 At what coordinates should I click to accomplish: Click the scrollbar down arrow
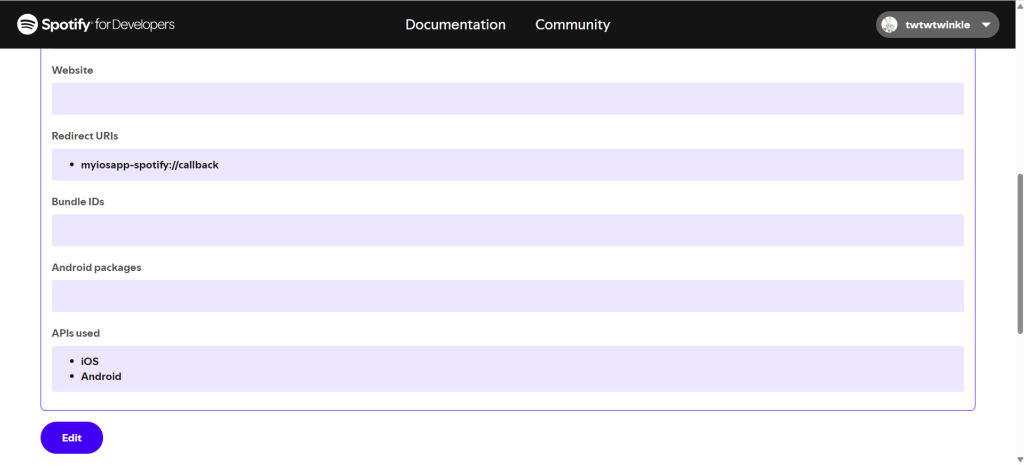coord(1019,460)
